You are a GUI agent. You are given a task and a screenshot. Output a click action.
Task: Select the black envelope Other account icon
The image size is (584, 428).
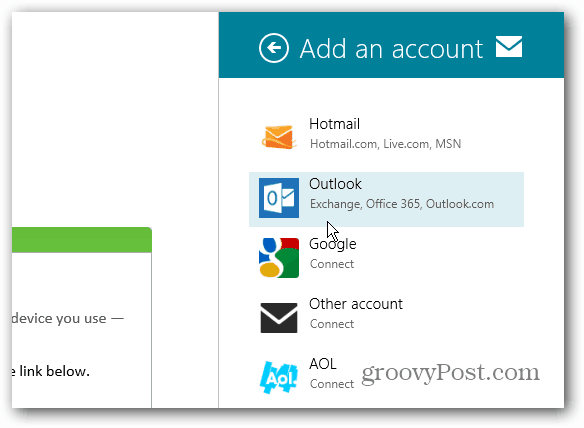point(279,318)
